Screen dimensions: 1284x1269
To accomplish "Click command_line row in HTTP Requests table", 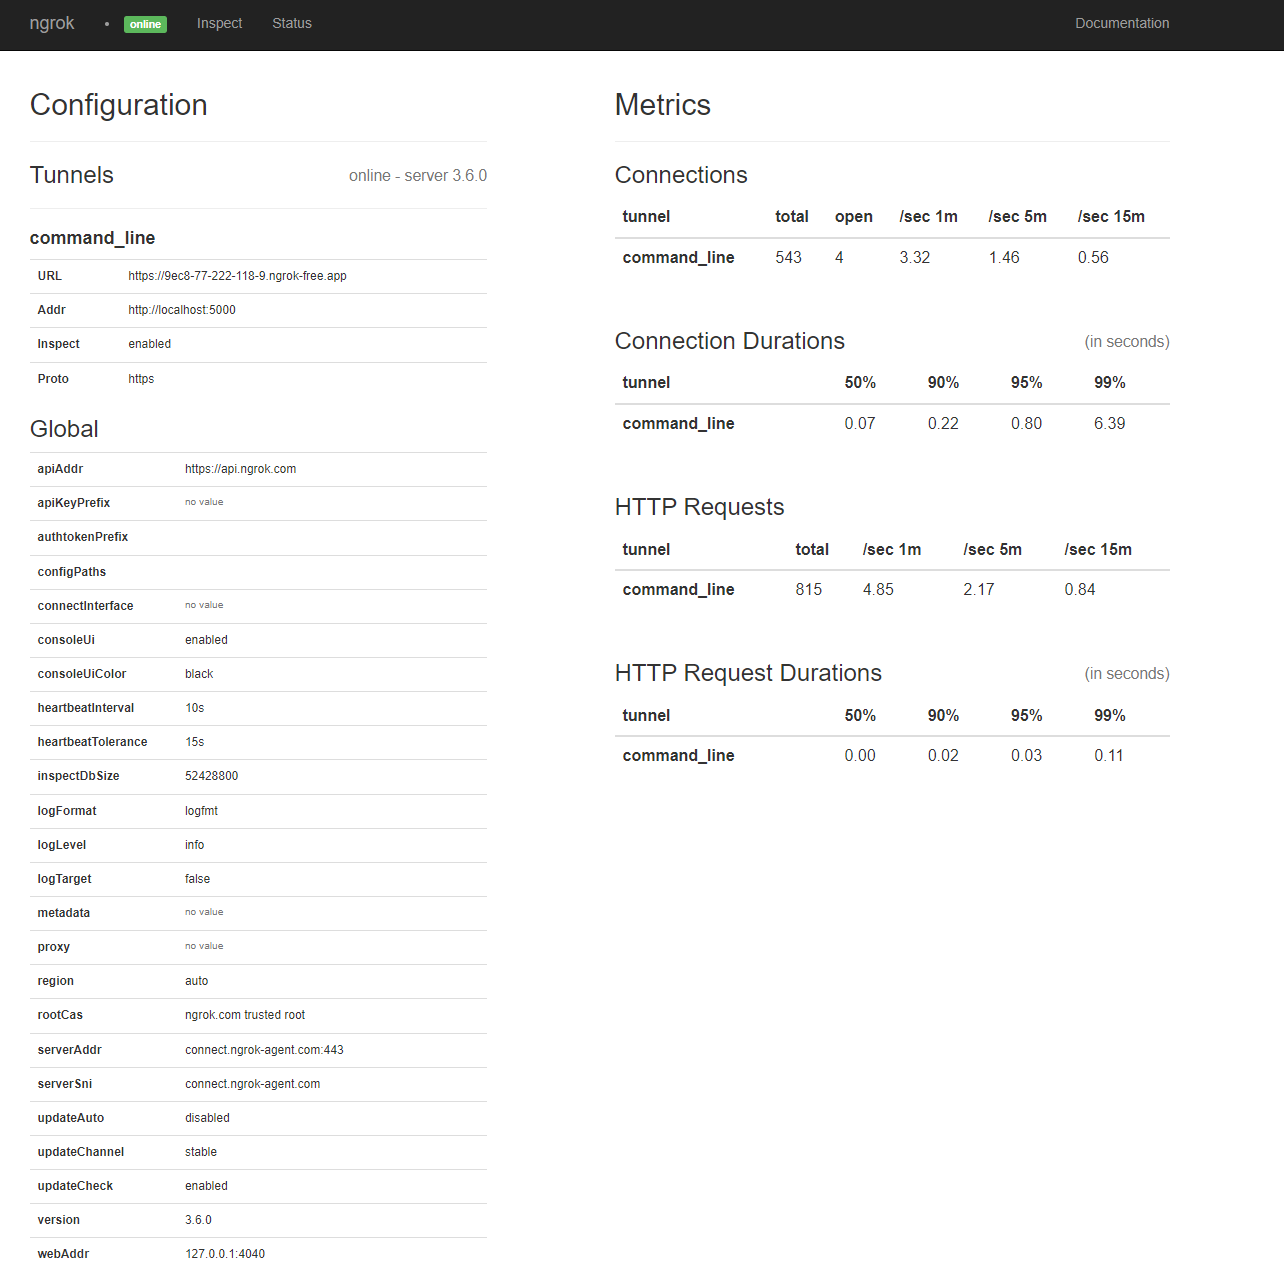I will click(678, 590).
